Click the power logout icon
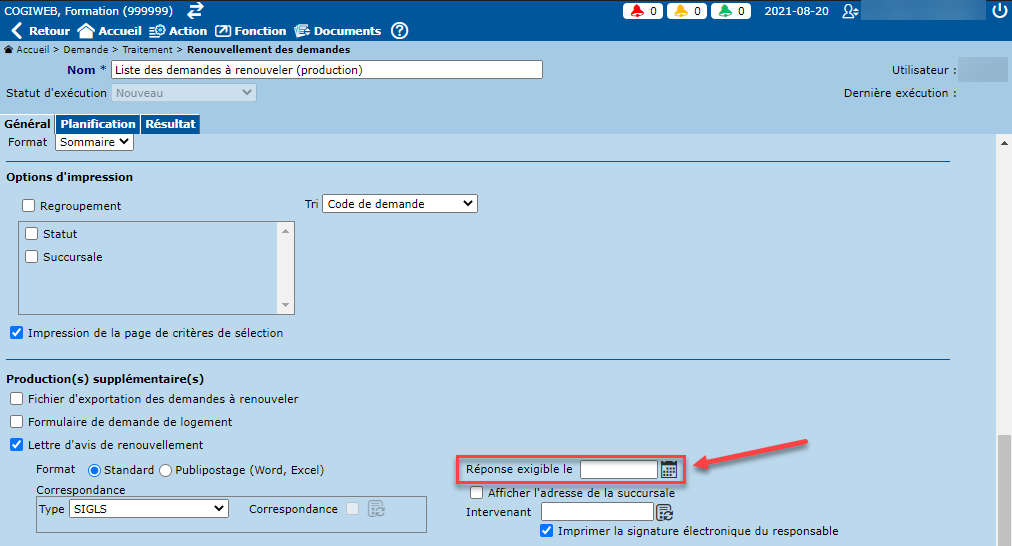 pos(999,11)
